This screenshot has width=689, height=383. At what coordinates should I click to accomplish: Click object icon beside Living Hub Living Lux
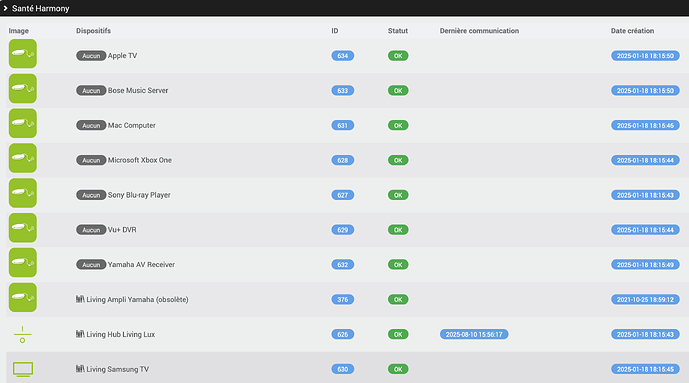point(80,334)
